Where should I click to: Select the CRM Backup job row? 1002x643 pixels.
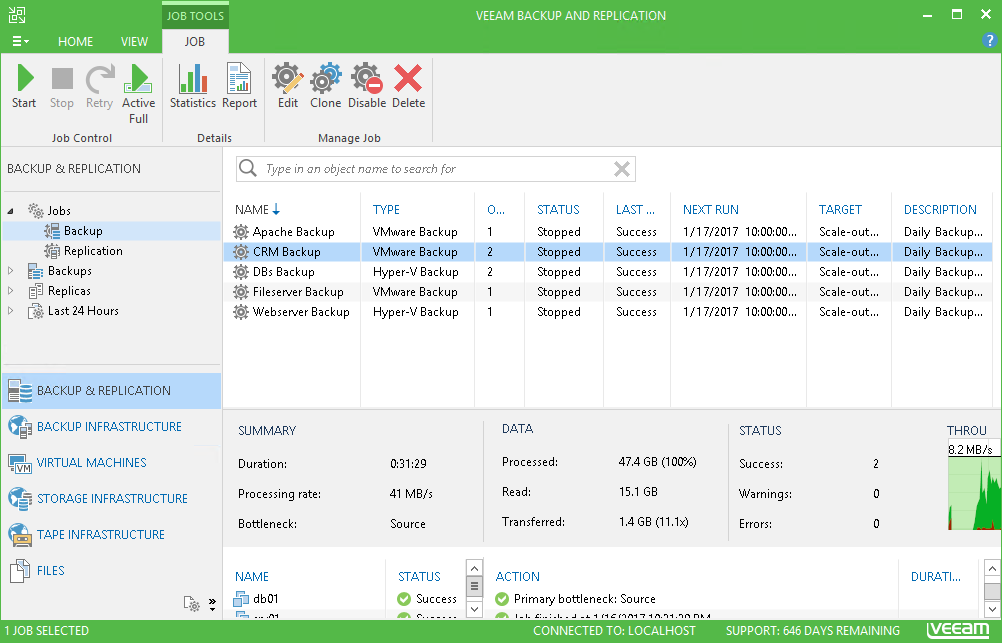pos(607,252)
